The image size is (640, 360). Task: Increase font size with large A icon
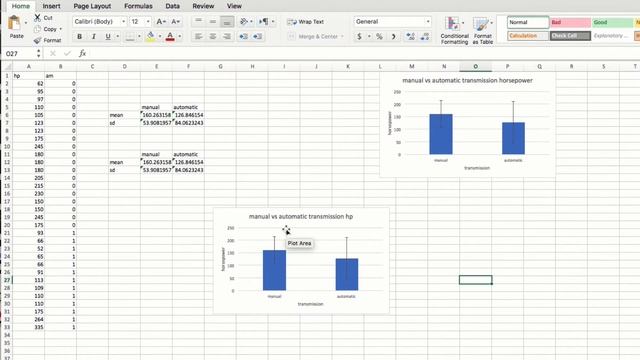click(x=161, y=22)
